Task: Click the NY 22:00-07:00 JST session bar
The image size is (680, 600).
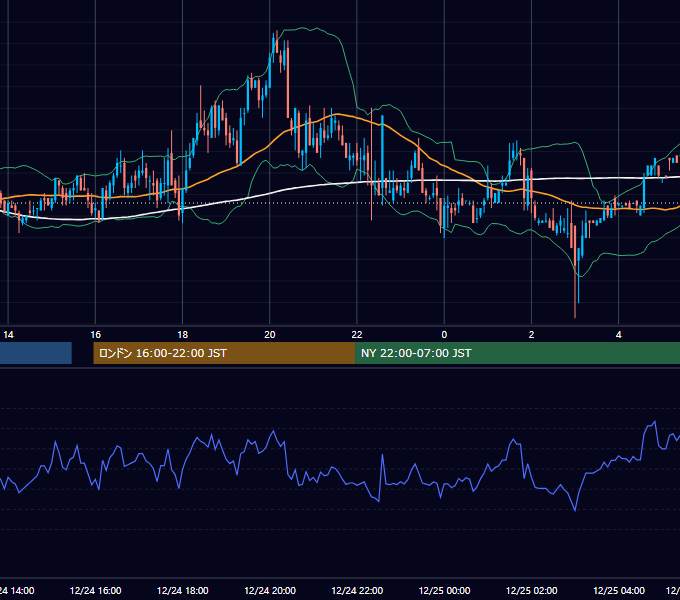Action: [x=517, y=353]
